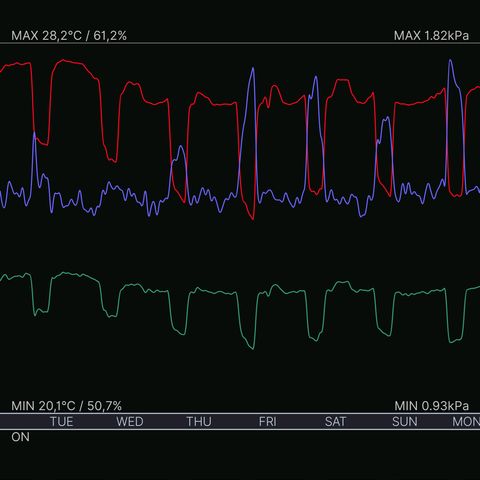This screenshot has height=480, width=480.
Task: Click the purple VPD spike before Friday
Action: click(253, 69)
